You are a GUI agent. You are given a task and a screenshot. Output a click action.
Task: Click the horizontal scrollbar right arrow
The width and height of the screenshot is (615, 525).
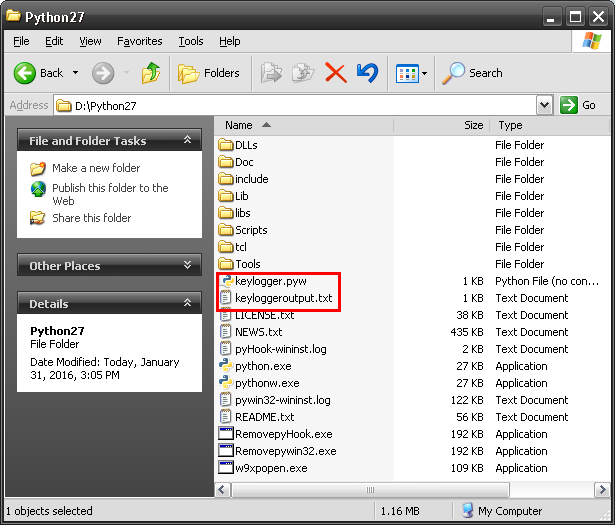pyautogui.click(x=602, y=489)
